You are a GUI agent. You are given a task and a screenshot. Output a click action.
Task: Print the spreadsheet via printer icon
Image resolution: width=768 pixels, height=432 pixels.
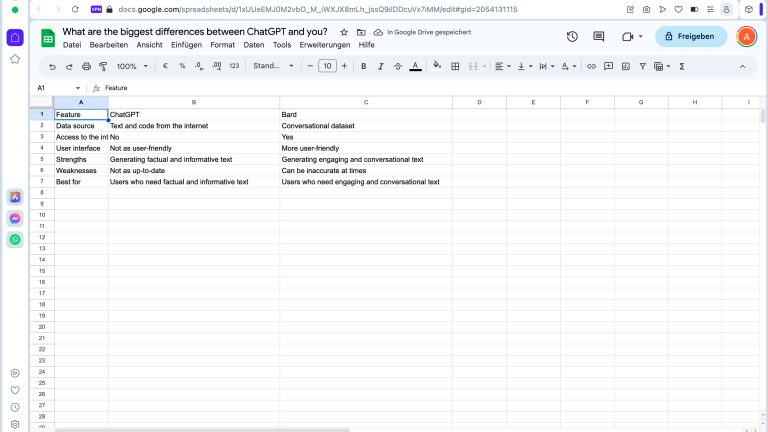pyautogui.click(x=86, y=67)
